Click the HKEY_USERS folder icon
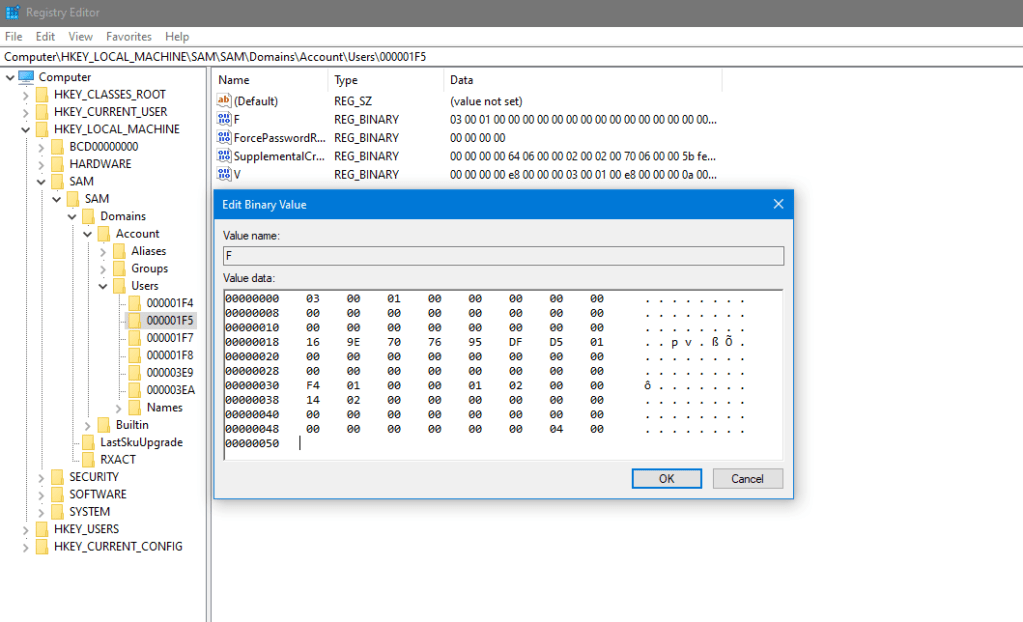Screen dimensions: 1023x622 pyautogui.click(x=41, y=529)
